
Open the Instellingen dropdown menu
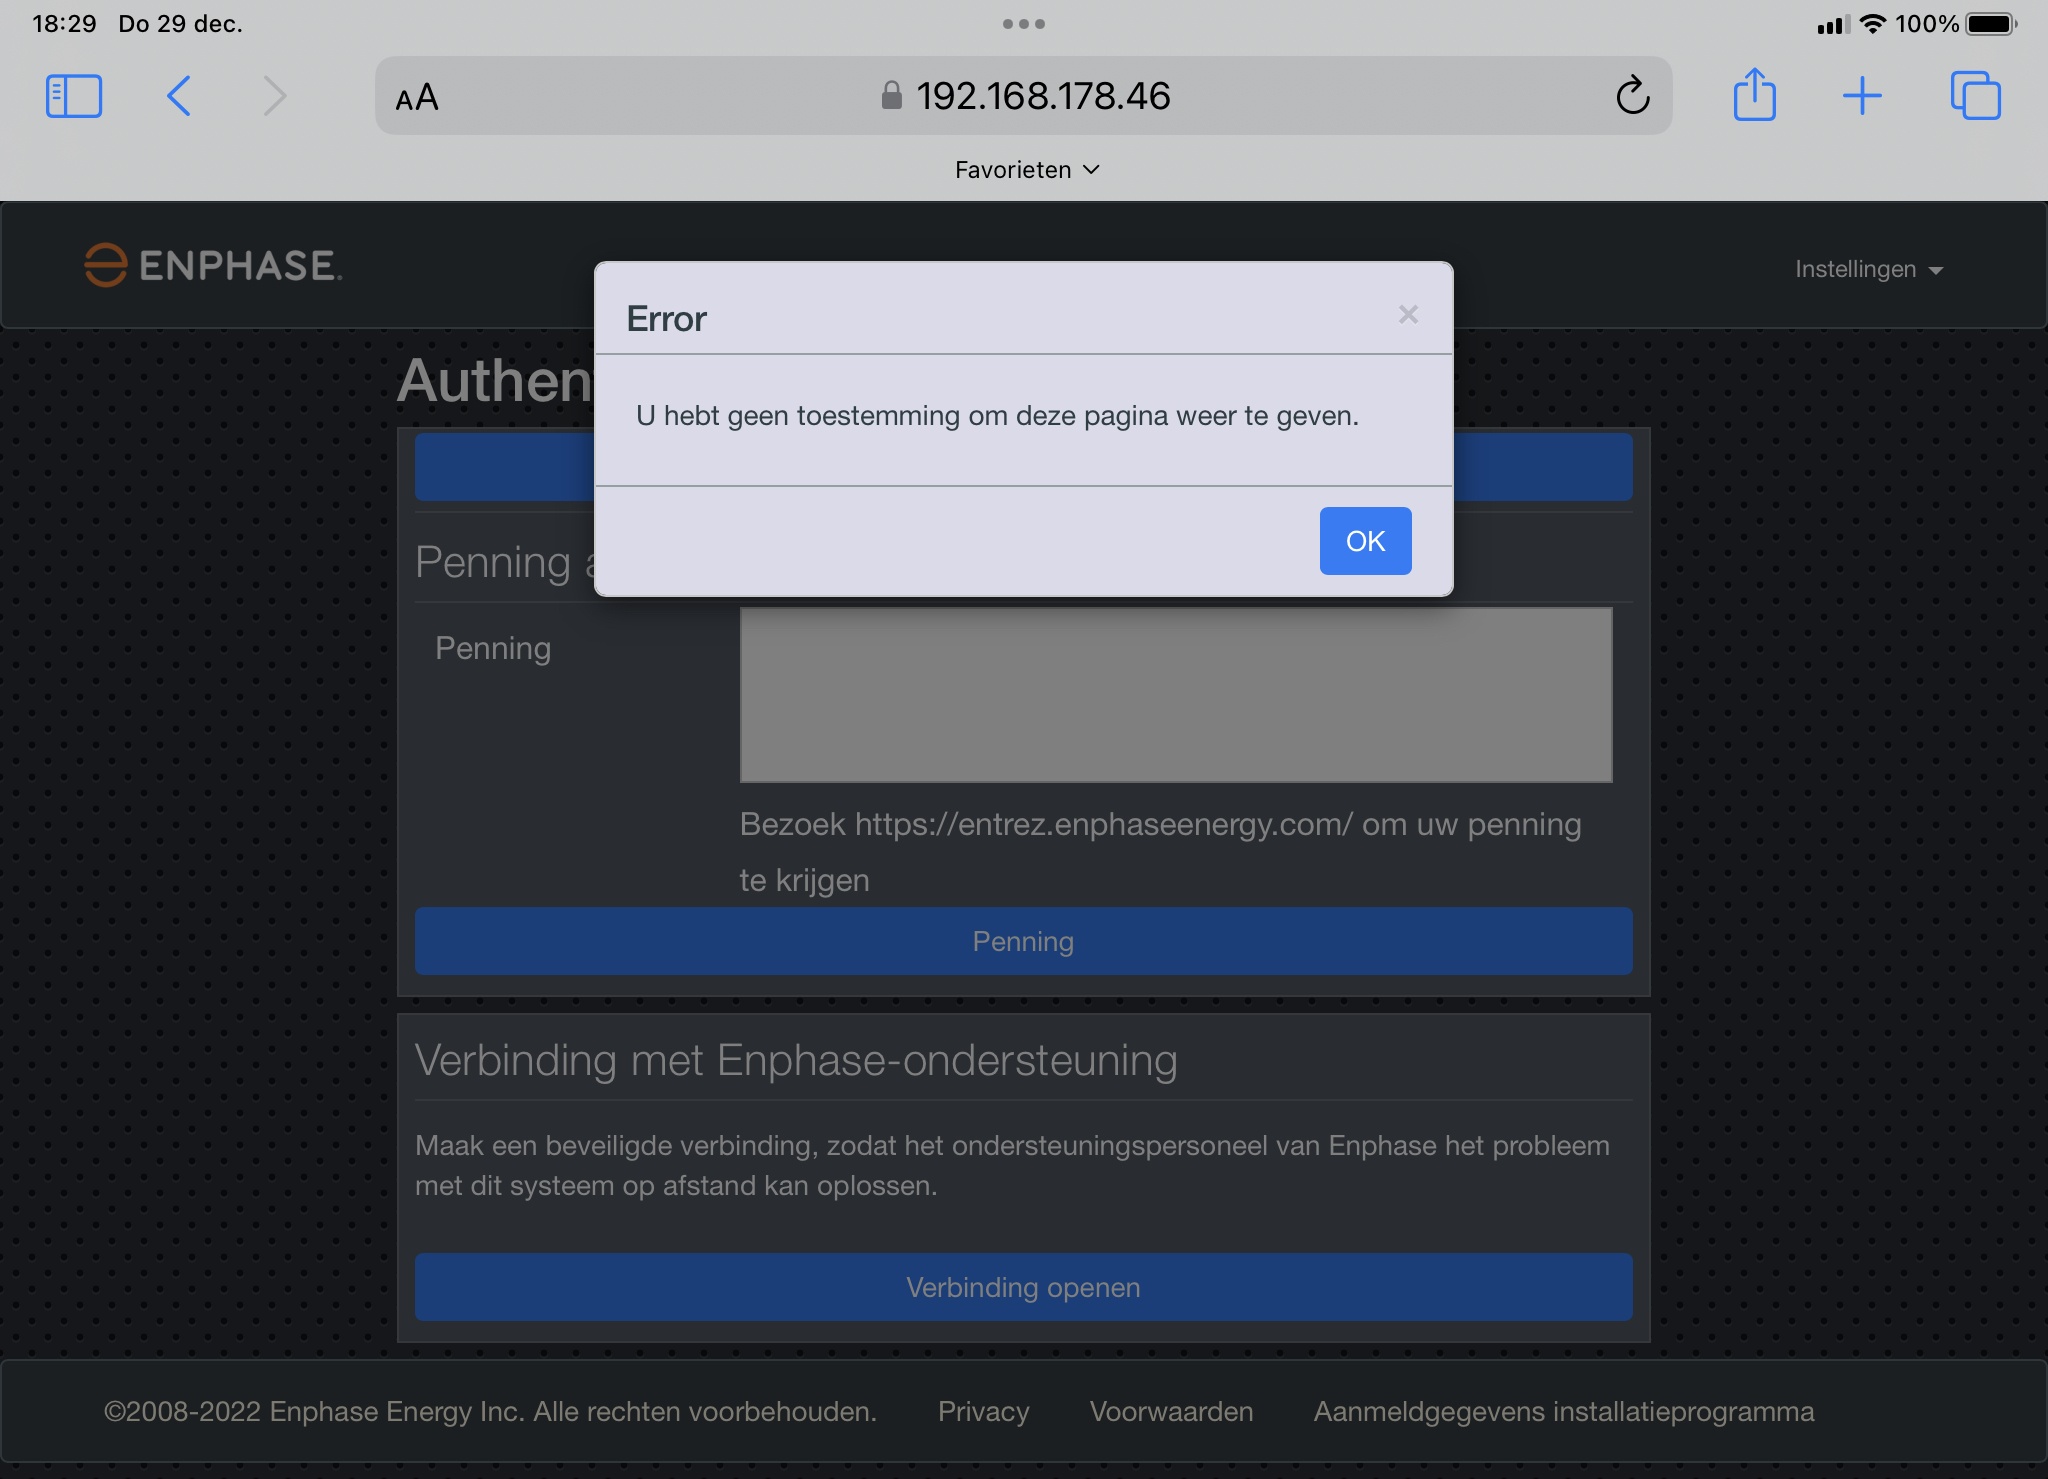coord(1867,269)
